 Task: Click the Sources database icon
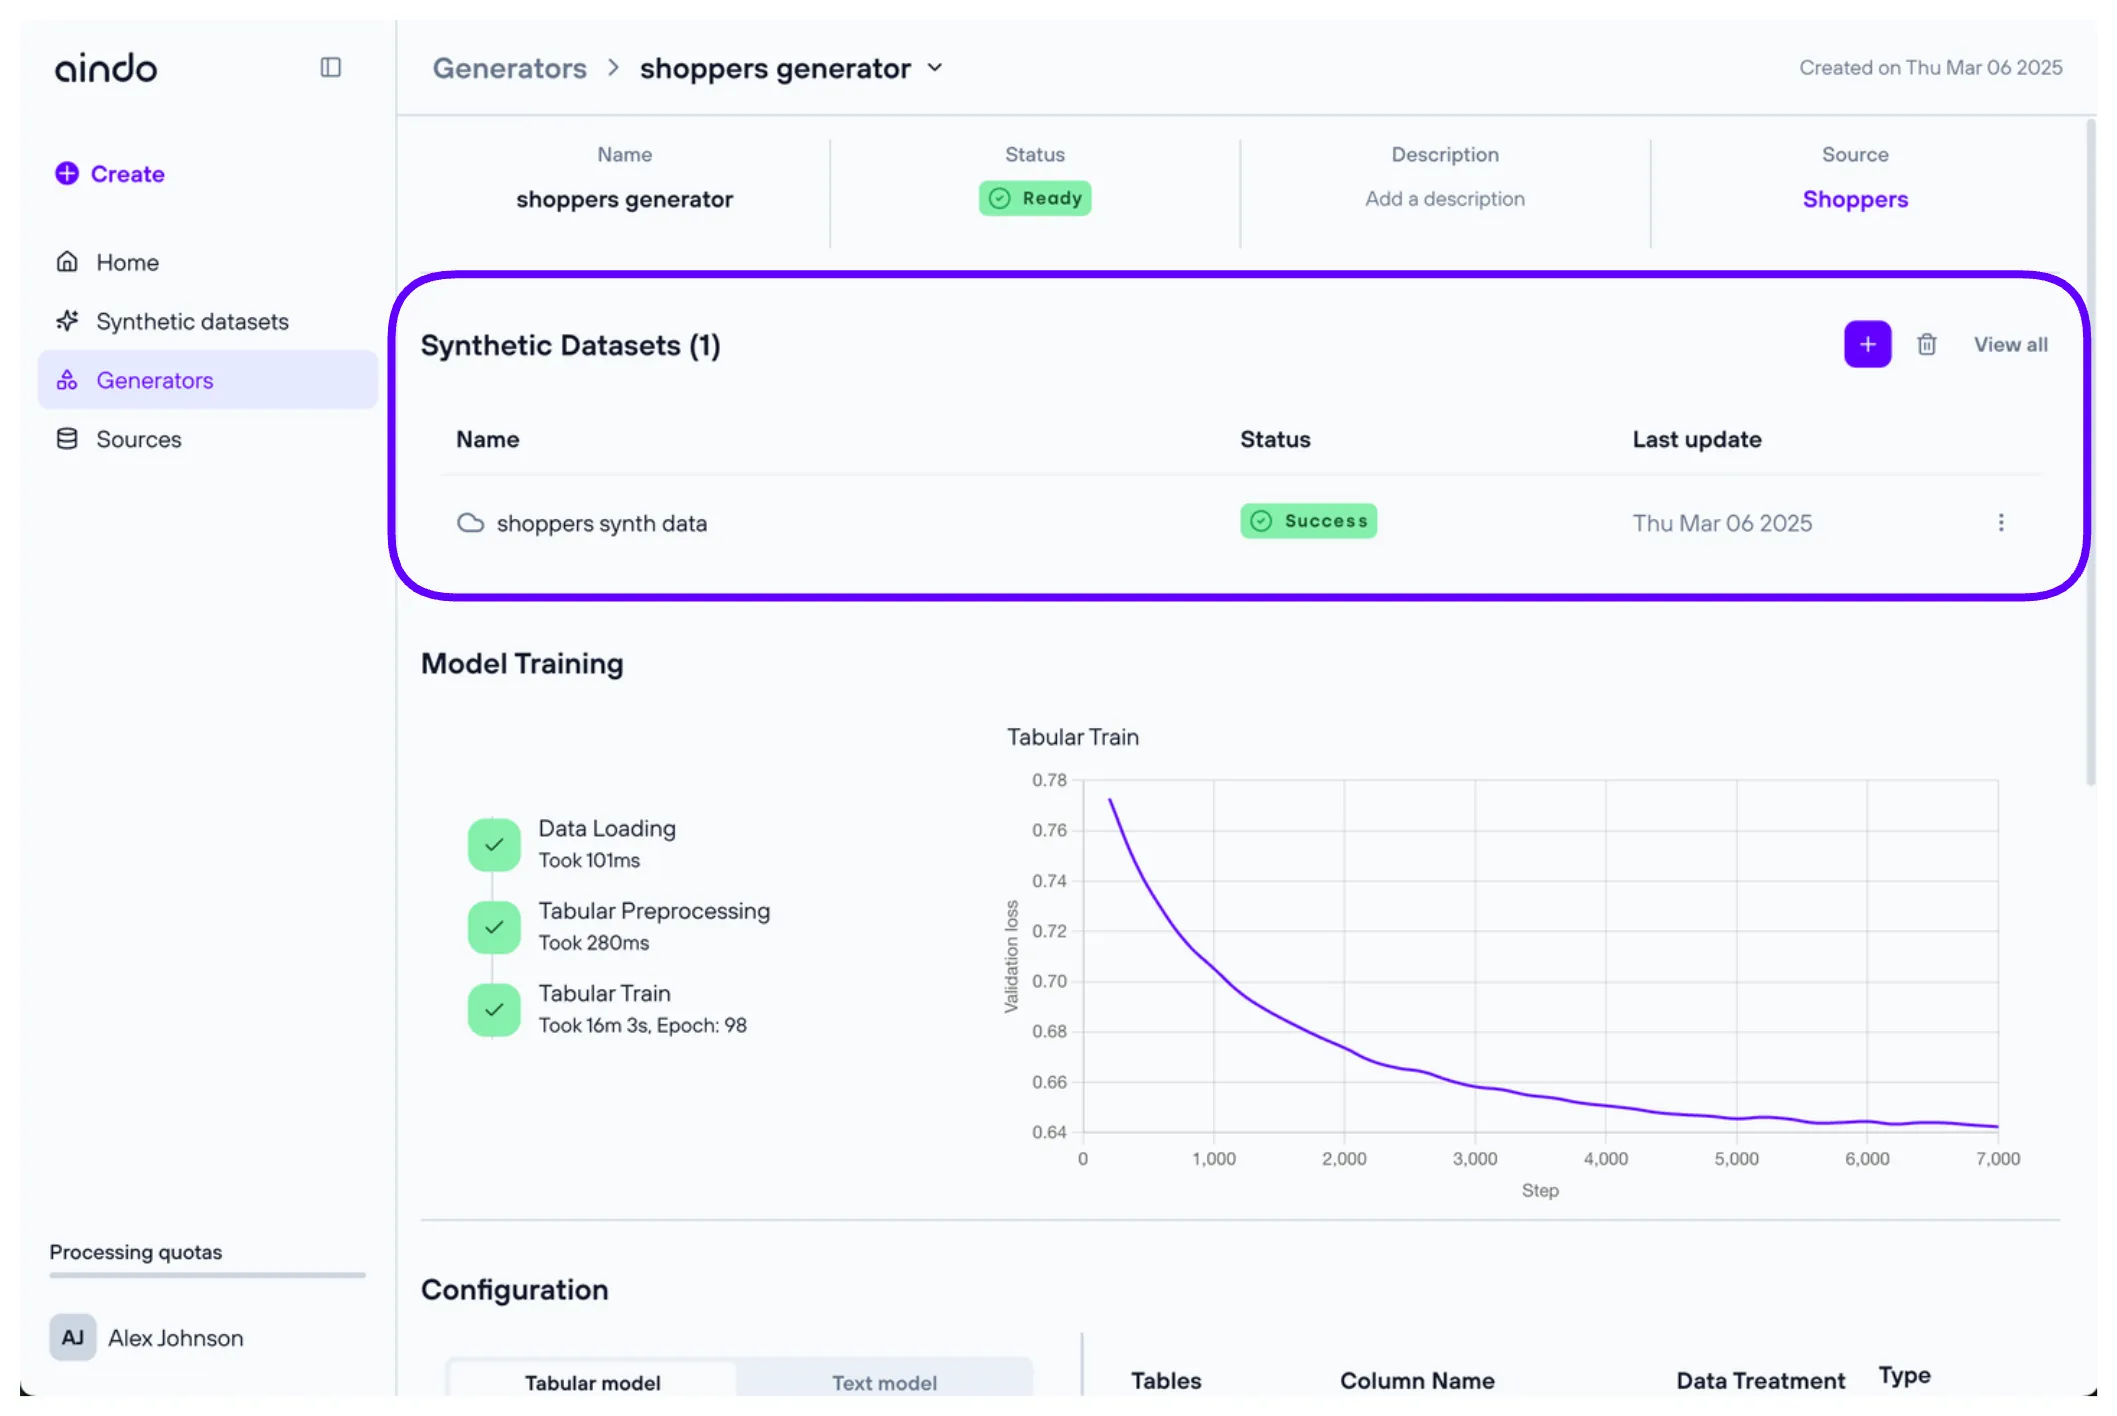[67, 439]
